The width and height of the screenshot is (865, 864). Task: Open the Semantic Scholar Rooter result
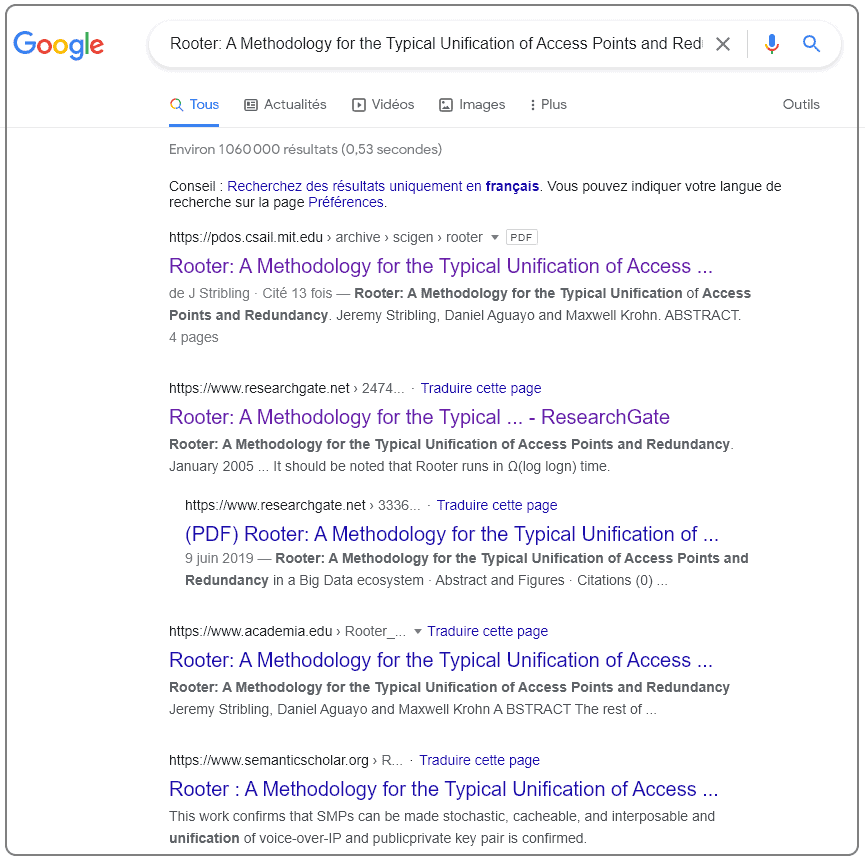coord(444,789)
